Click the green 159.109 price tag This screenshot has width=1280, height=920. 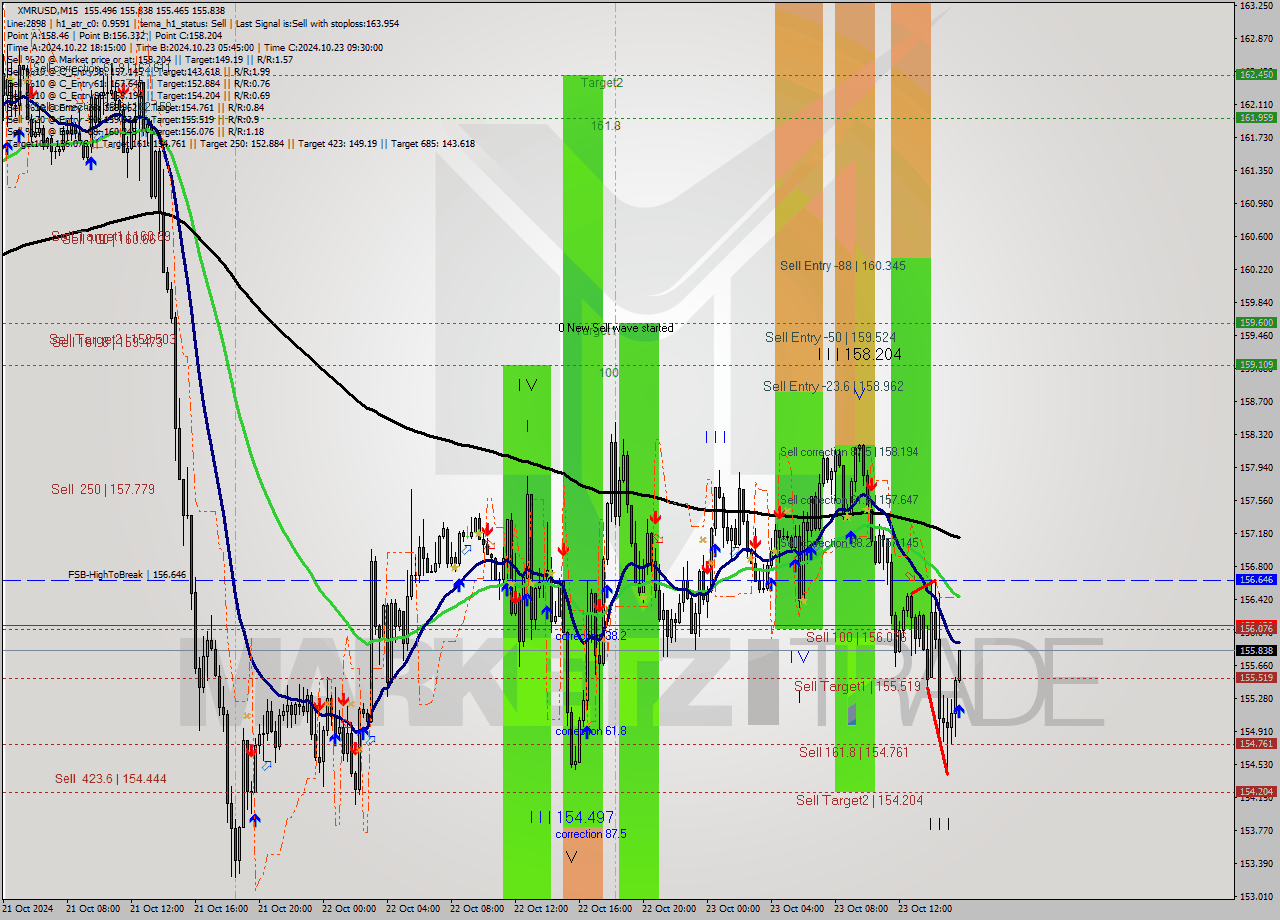coord(1255,364)
